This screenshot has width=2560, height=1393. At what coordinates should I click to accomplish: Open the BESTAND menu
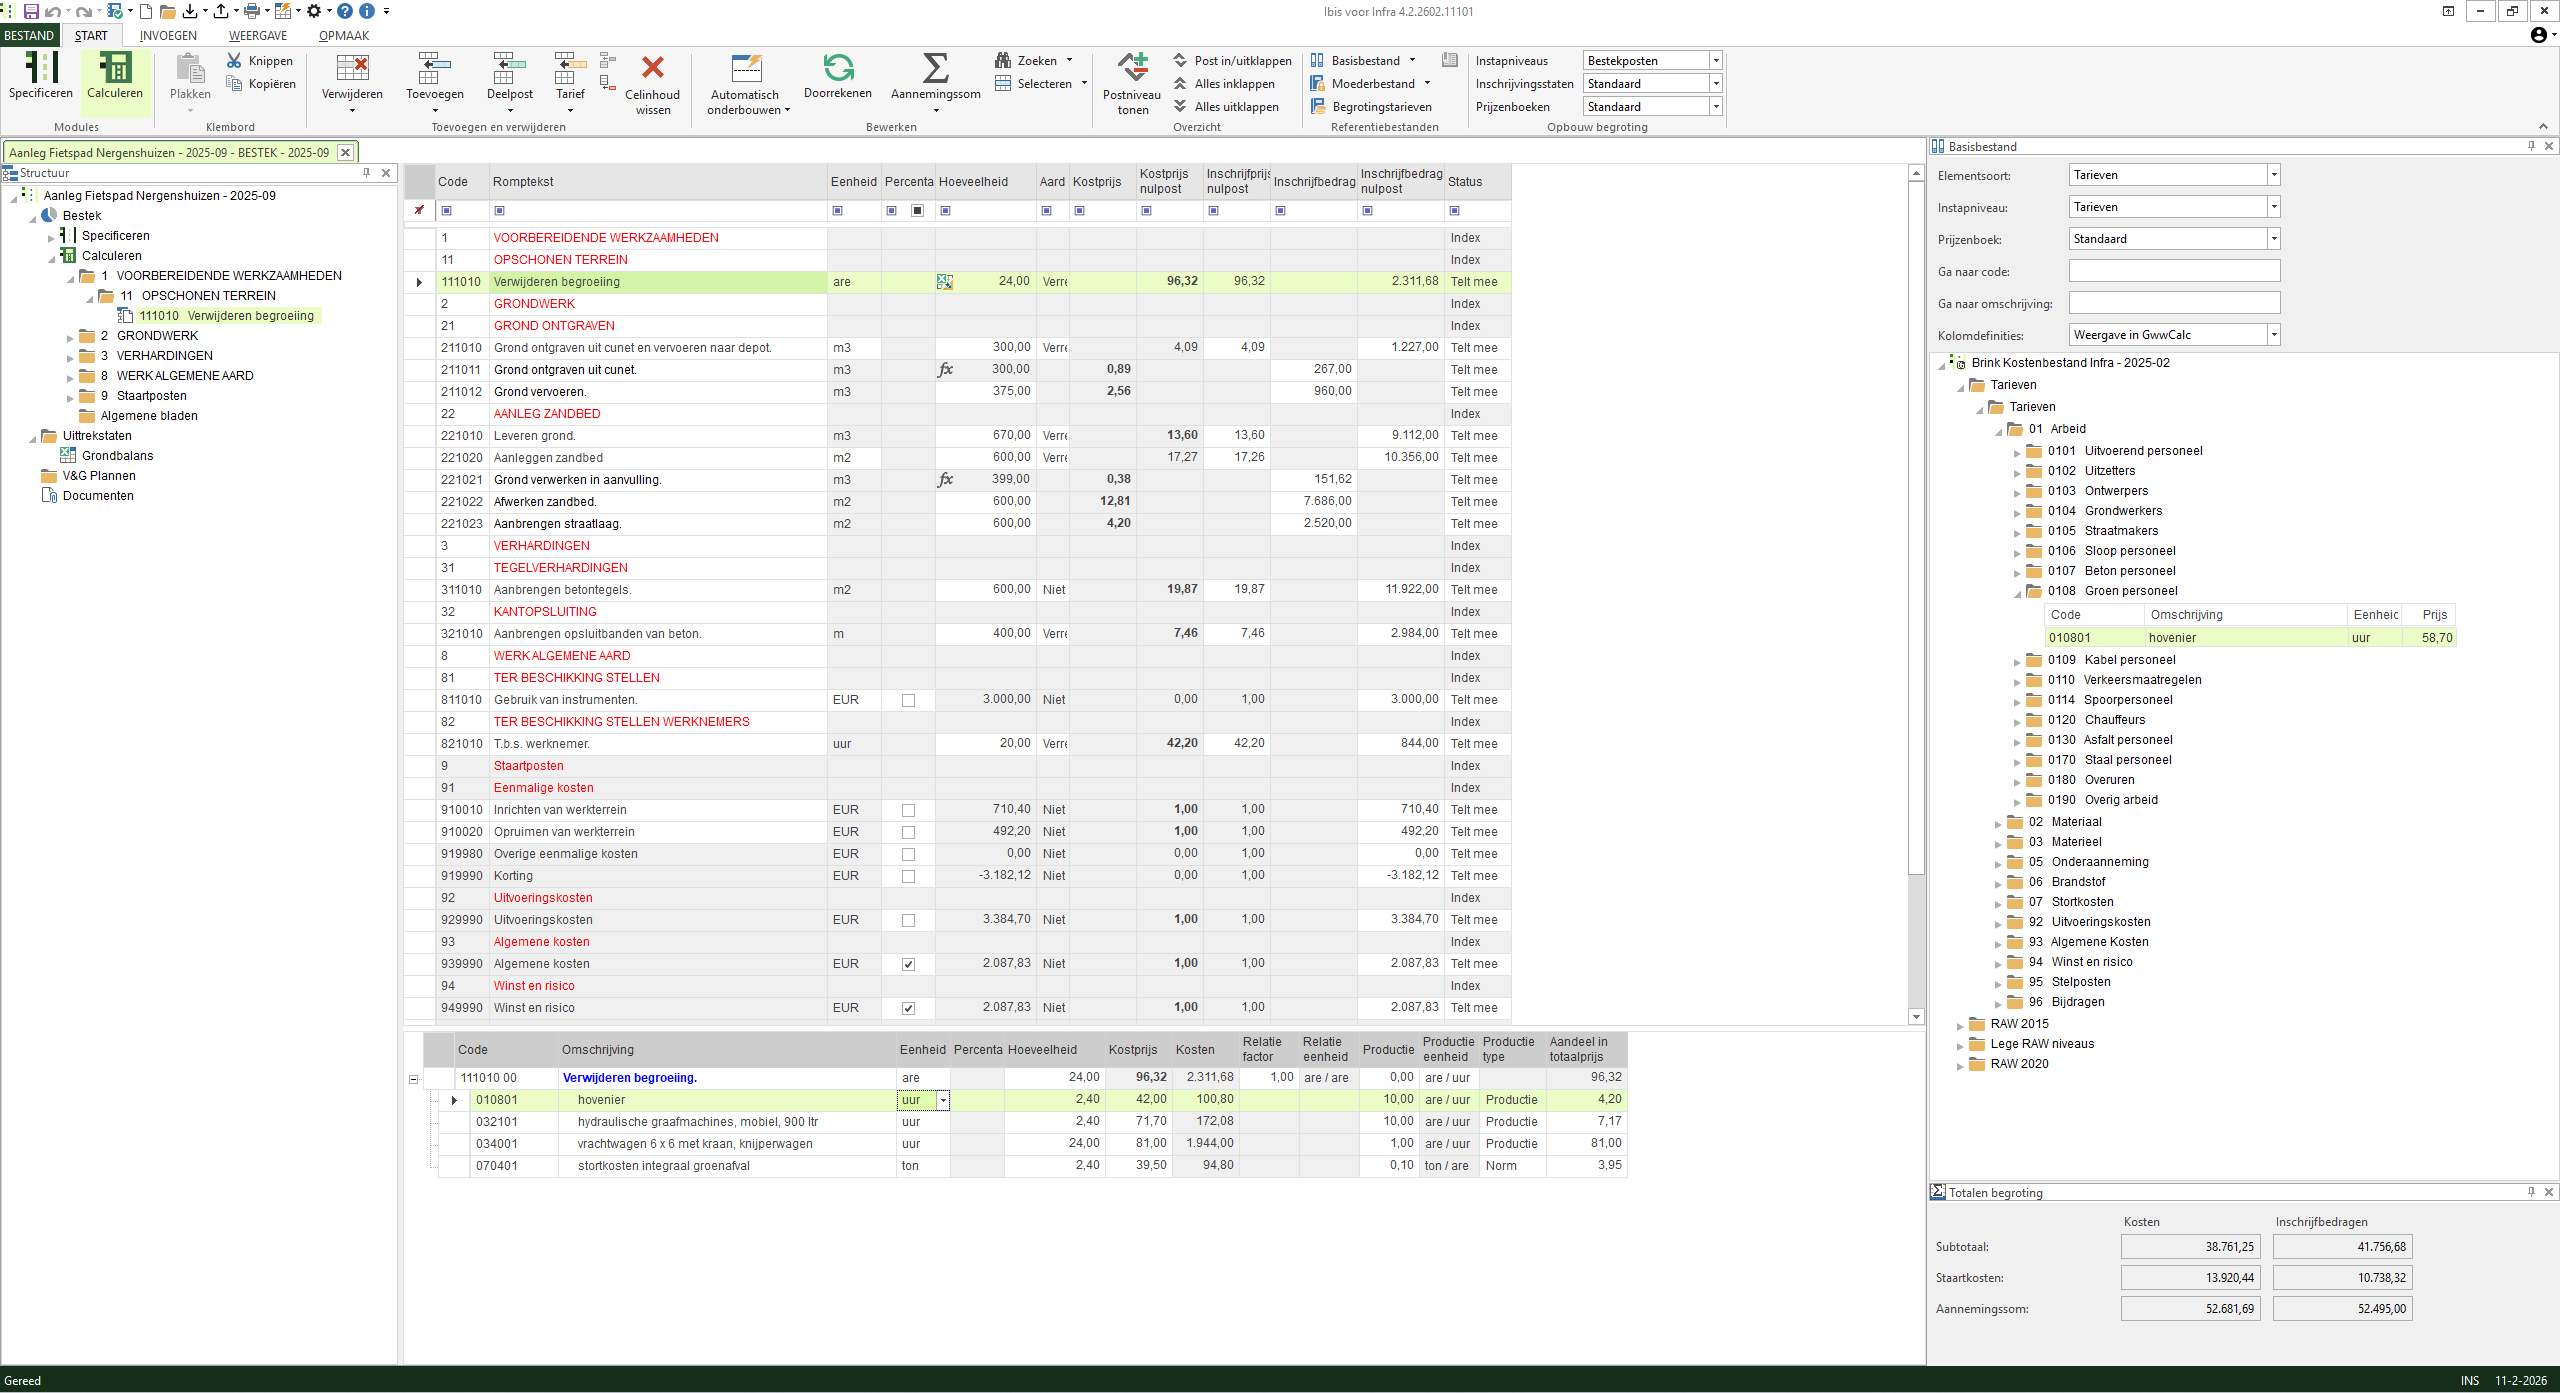pos(29,35)
